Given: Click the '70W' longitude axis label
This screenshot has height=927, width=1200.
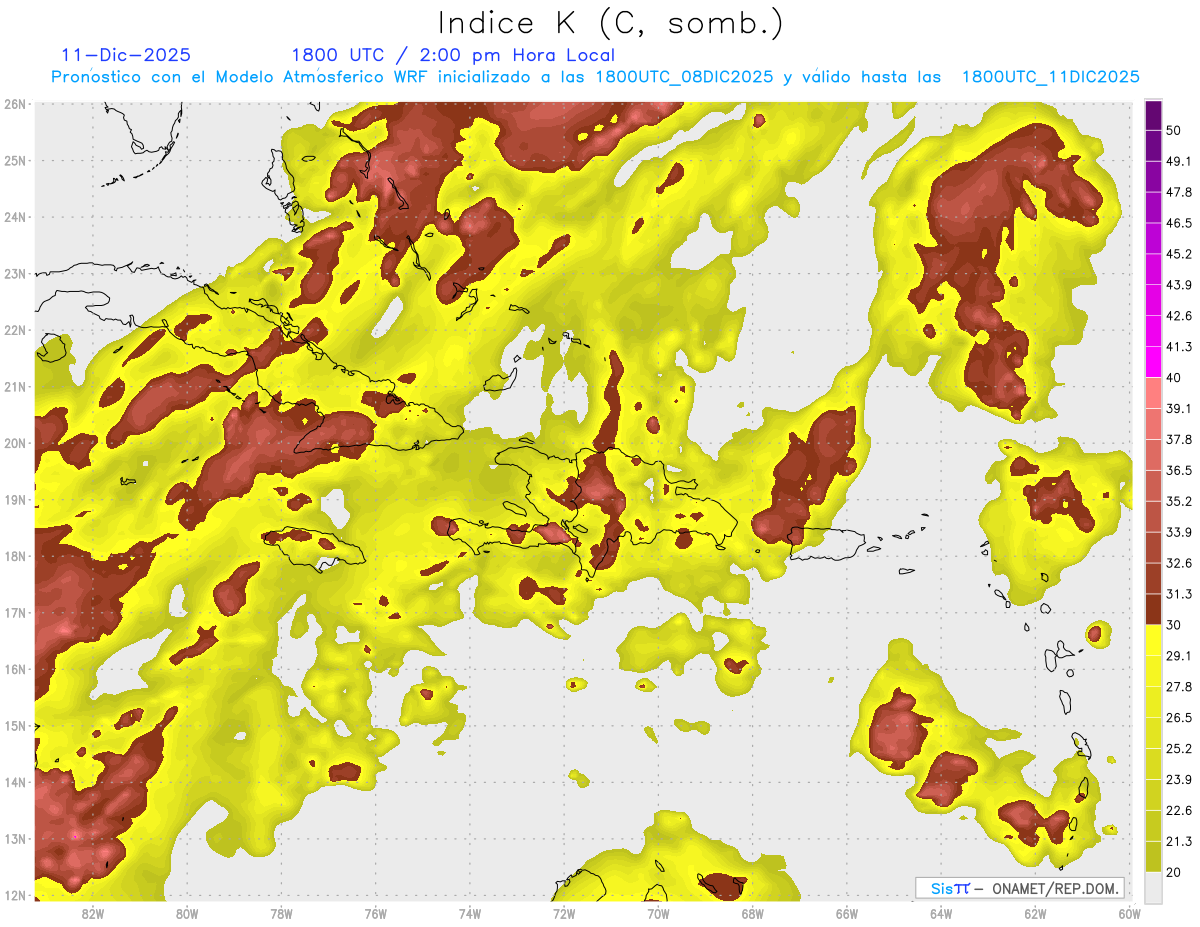Looking at the screenshot, I should click(658, 914).
